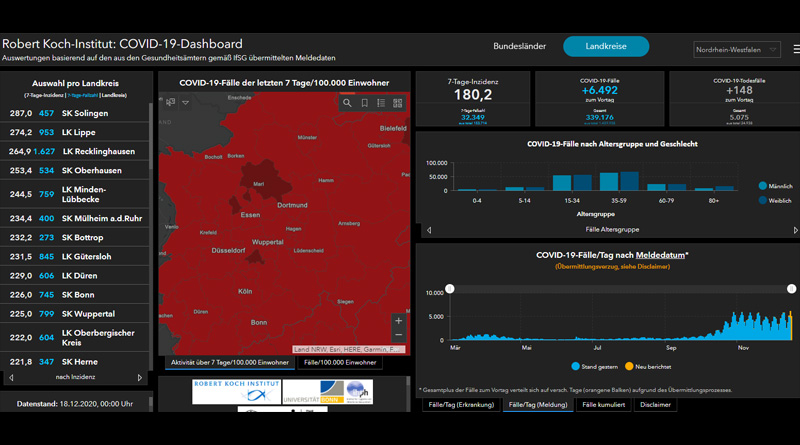This screenshot has height=445, width=800.
Task: Select SK Mülheim a.d.Ruhr row
Action: [74, 218]
